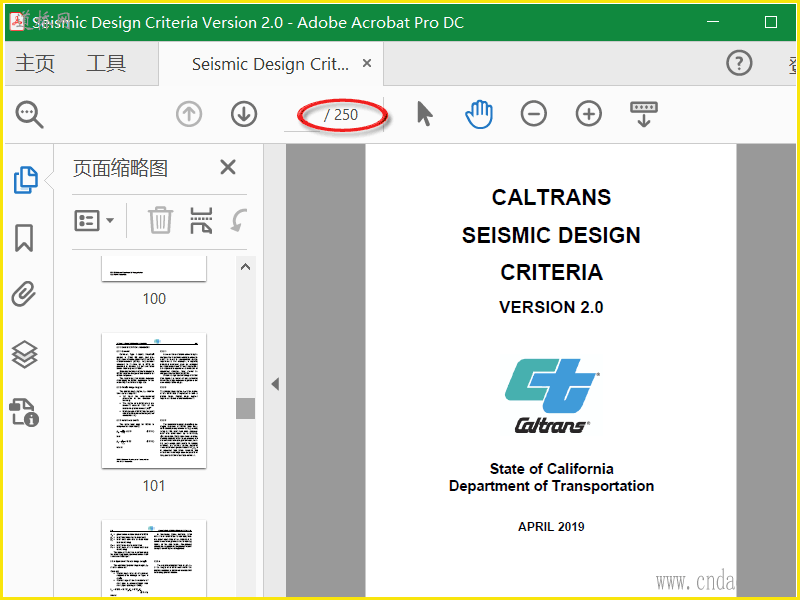Click the Caltrans logo in document
Image resolution: width=800 pixels, height=600 pixels.
coord(551,396)
